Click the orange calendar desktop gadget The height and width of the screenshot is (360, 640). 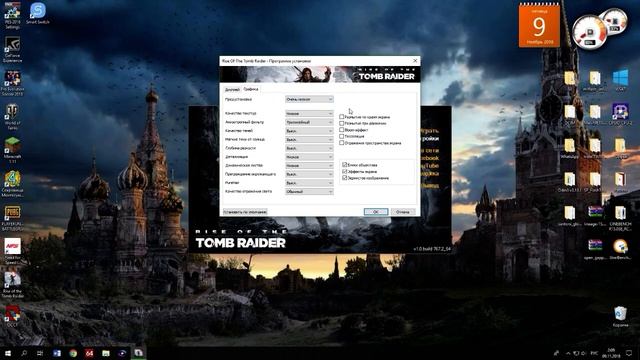coord(539,25)
